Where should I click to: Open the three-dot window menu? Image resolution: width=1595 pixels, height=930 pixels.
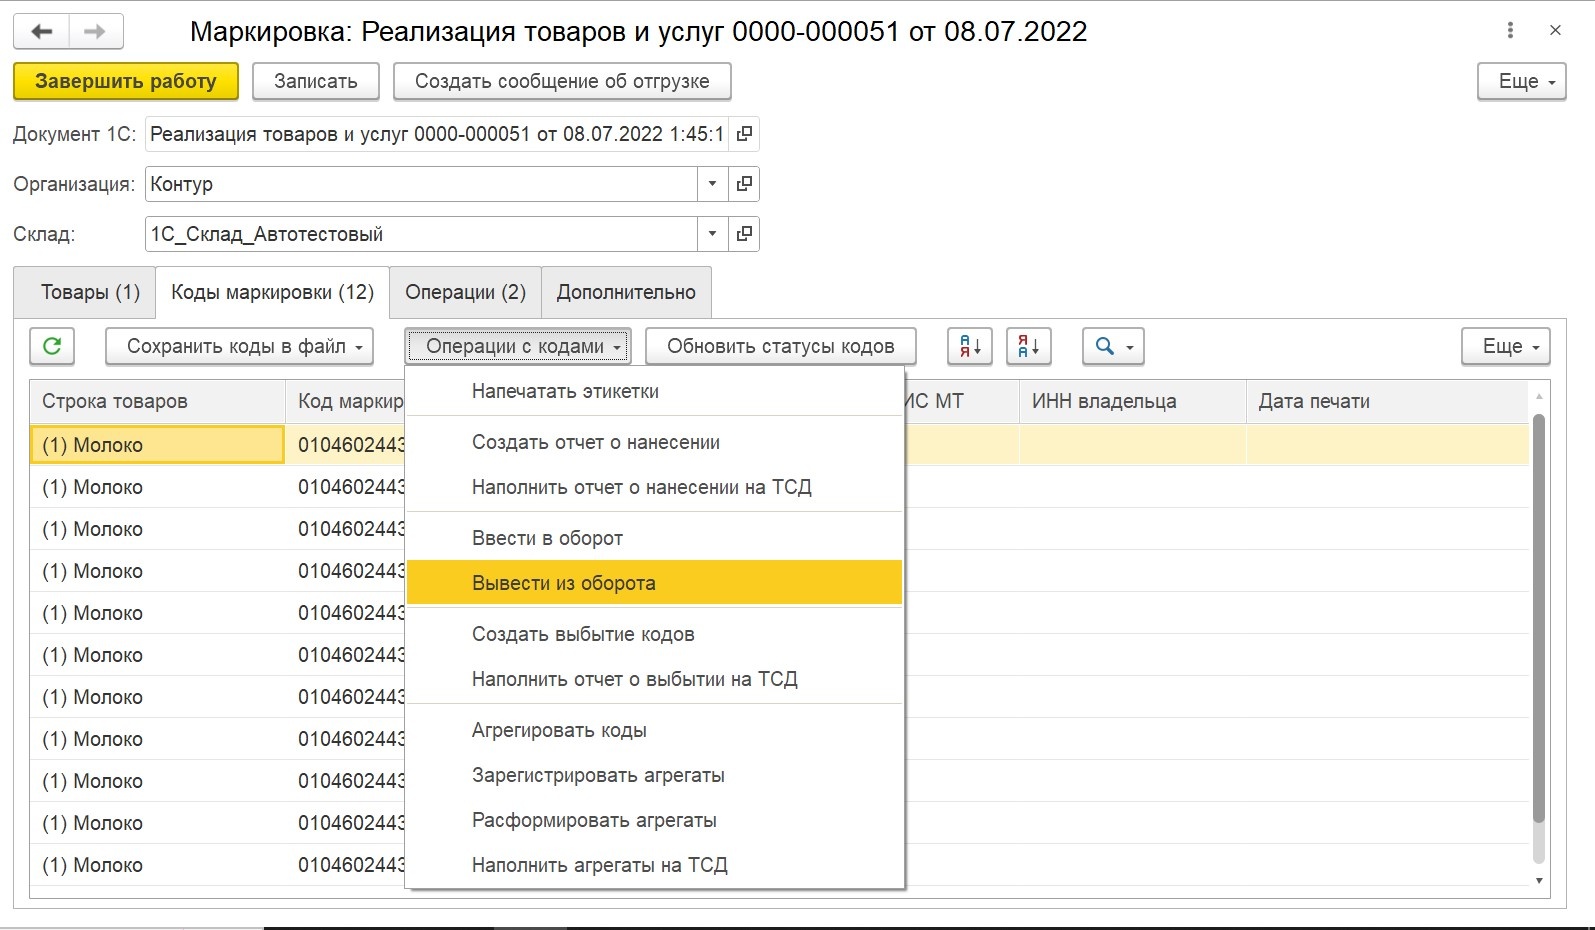pyautogui.click(x=1510, y=31)
